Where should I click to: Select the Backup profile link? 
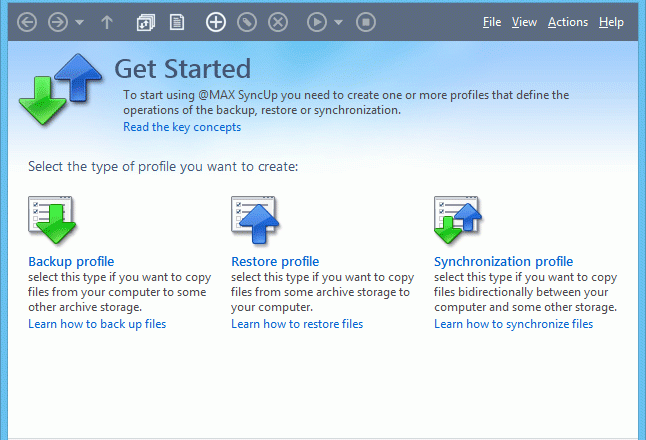pyautogui.click(x=71, y=262)
